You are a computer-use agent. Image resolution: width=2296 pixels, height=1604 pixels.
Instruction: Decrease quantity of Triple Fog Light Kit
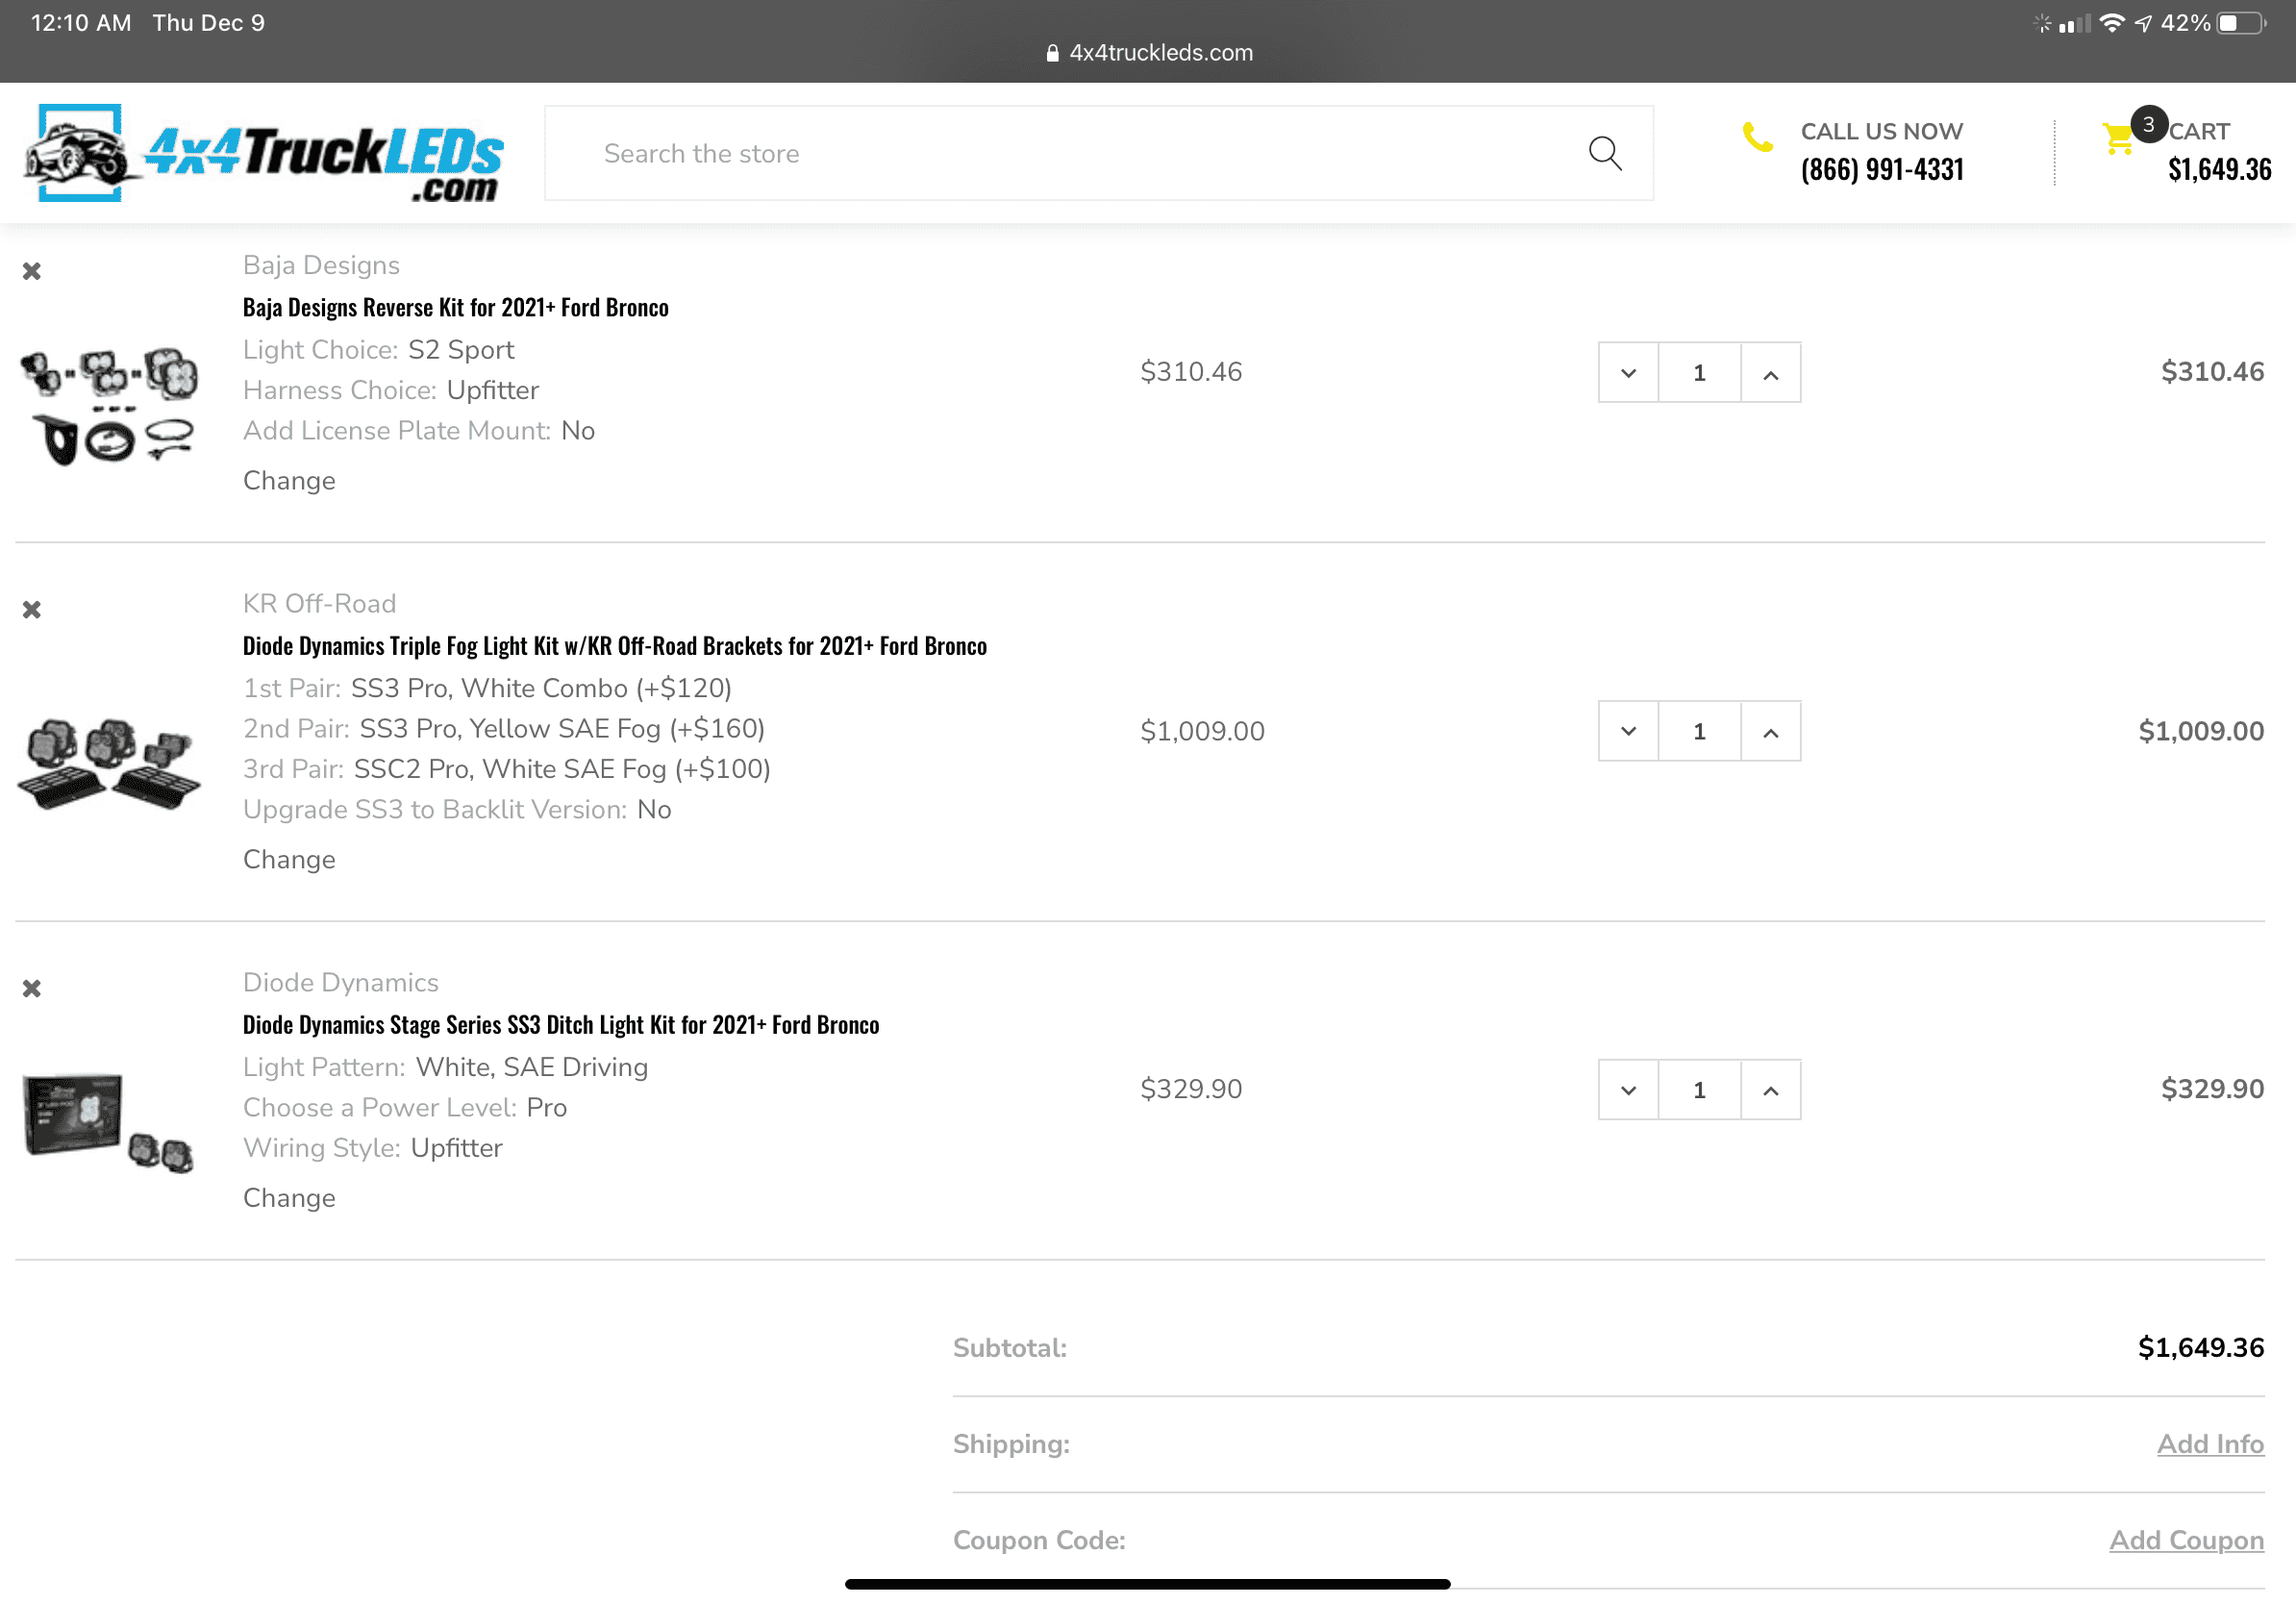[x=1628, y=731]
